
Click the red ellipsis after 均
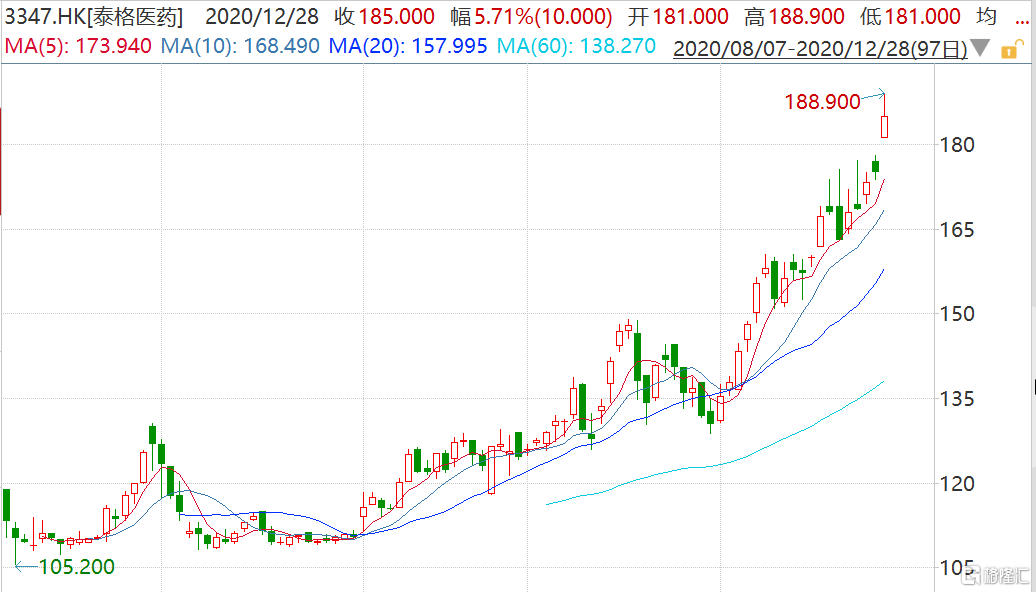coord(1021,18)
